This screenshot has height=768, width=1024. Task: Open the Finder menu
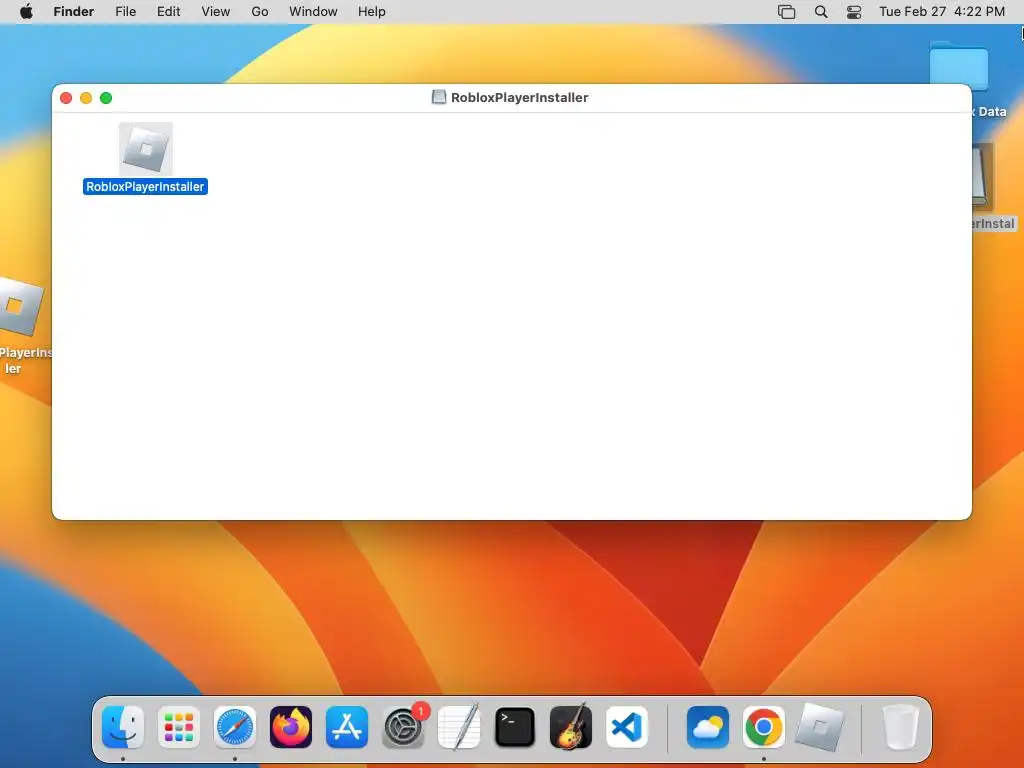click(x=74, y=12)
